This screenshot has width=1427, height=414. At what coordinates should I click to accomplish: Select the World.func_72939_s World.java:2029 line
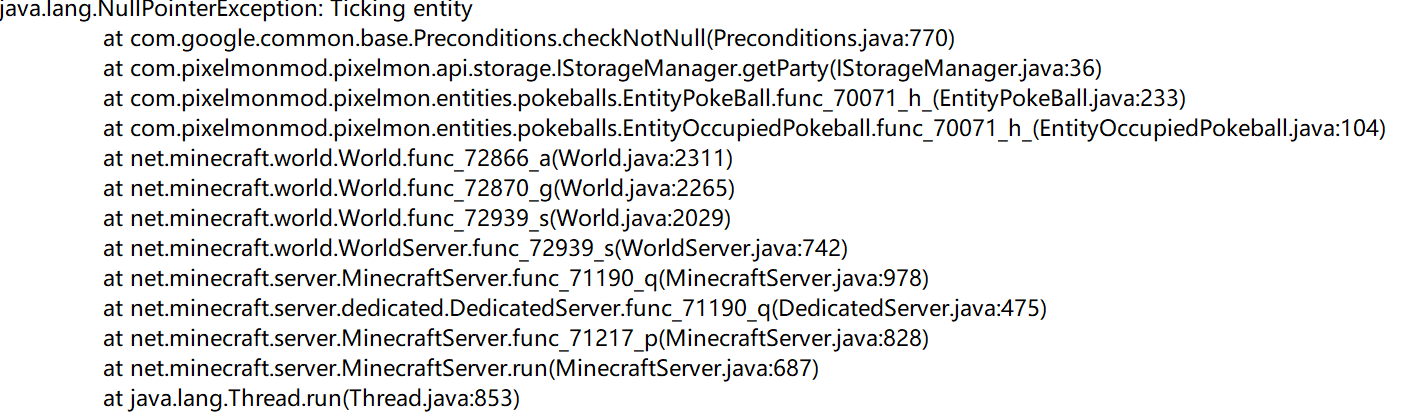417,219
